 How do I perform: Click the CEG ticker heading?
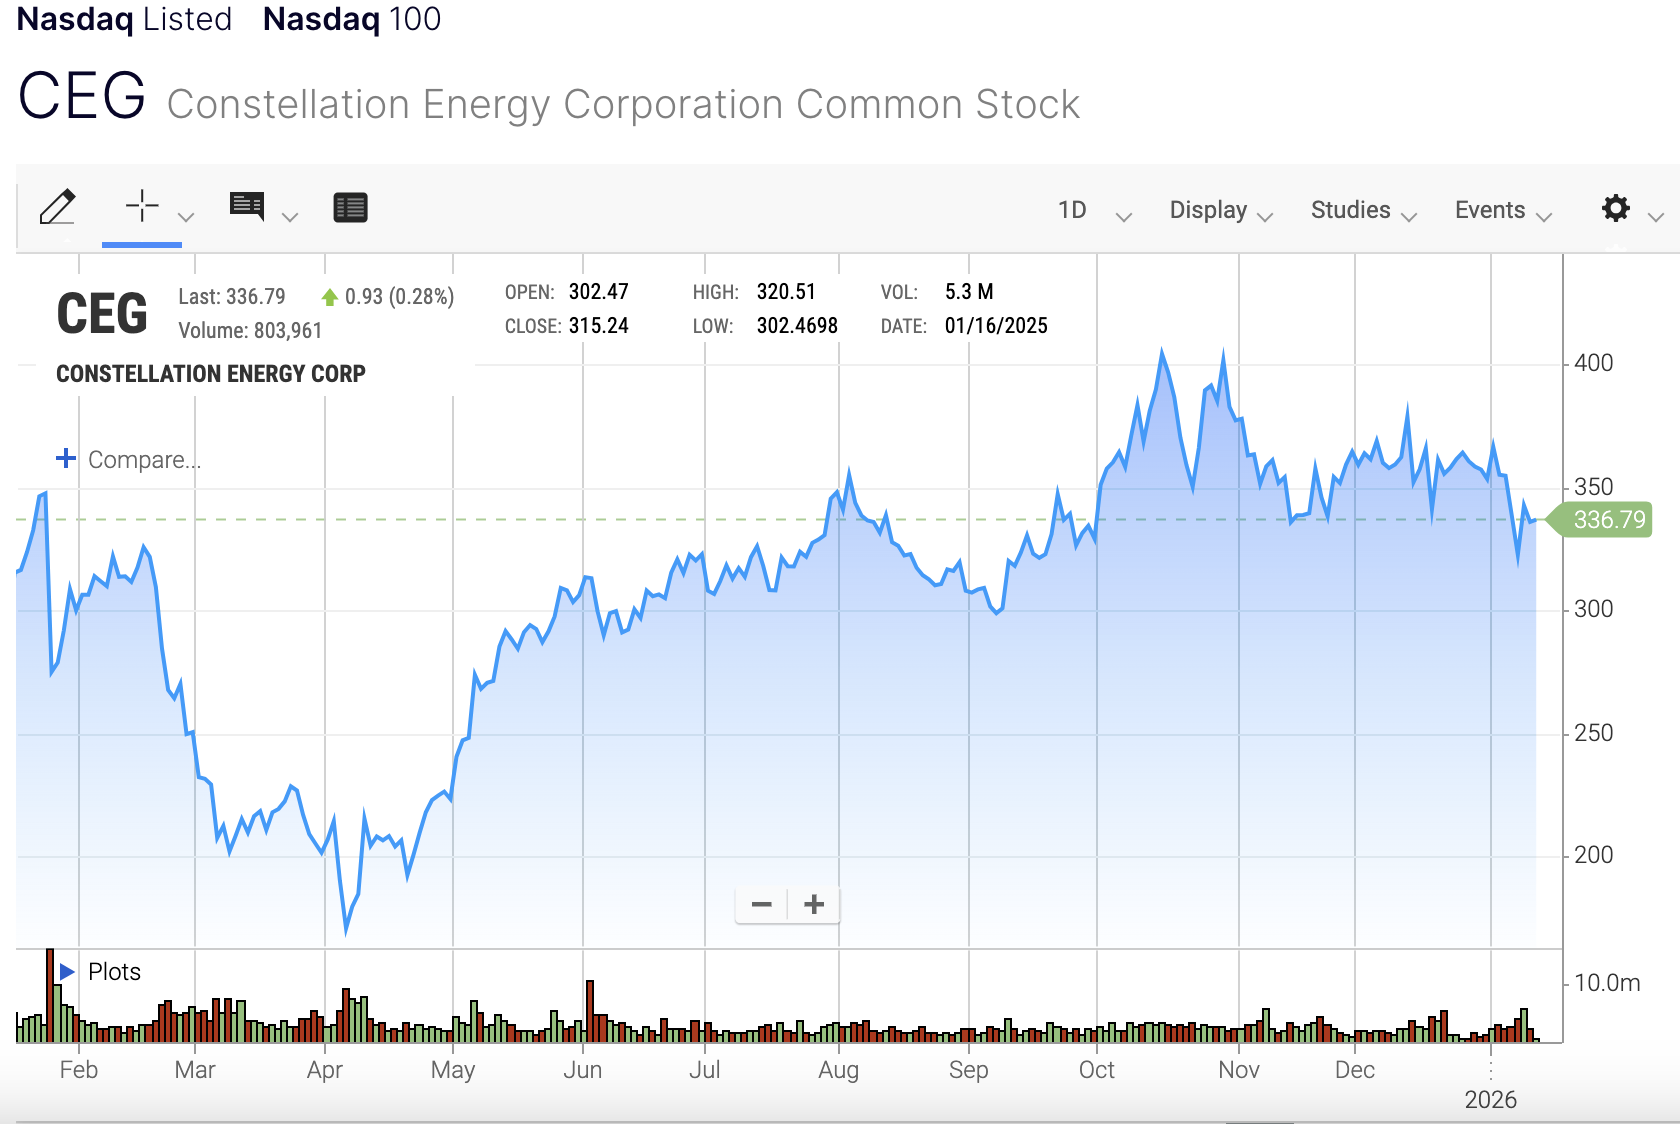pos(82,97)
